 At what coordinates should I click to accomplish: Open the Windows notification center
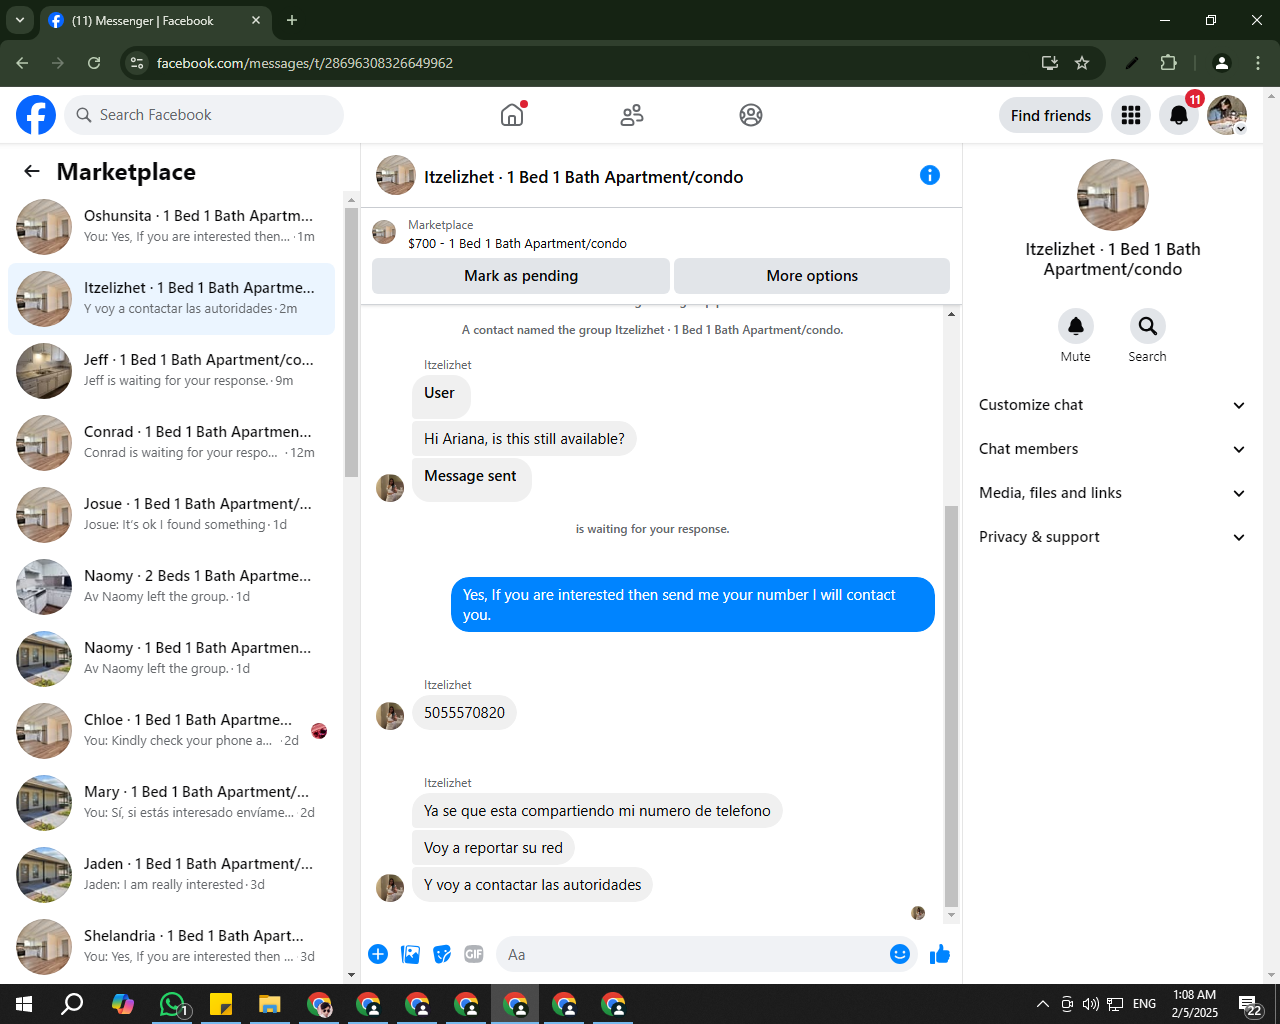tap(1250, 1004)
